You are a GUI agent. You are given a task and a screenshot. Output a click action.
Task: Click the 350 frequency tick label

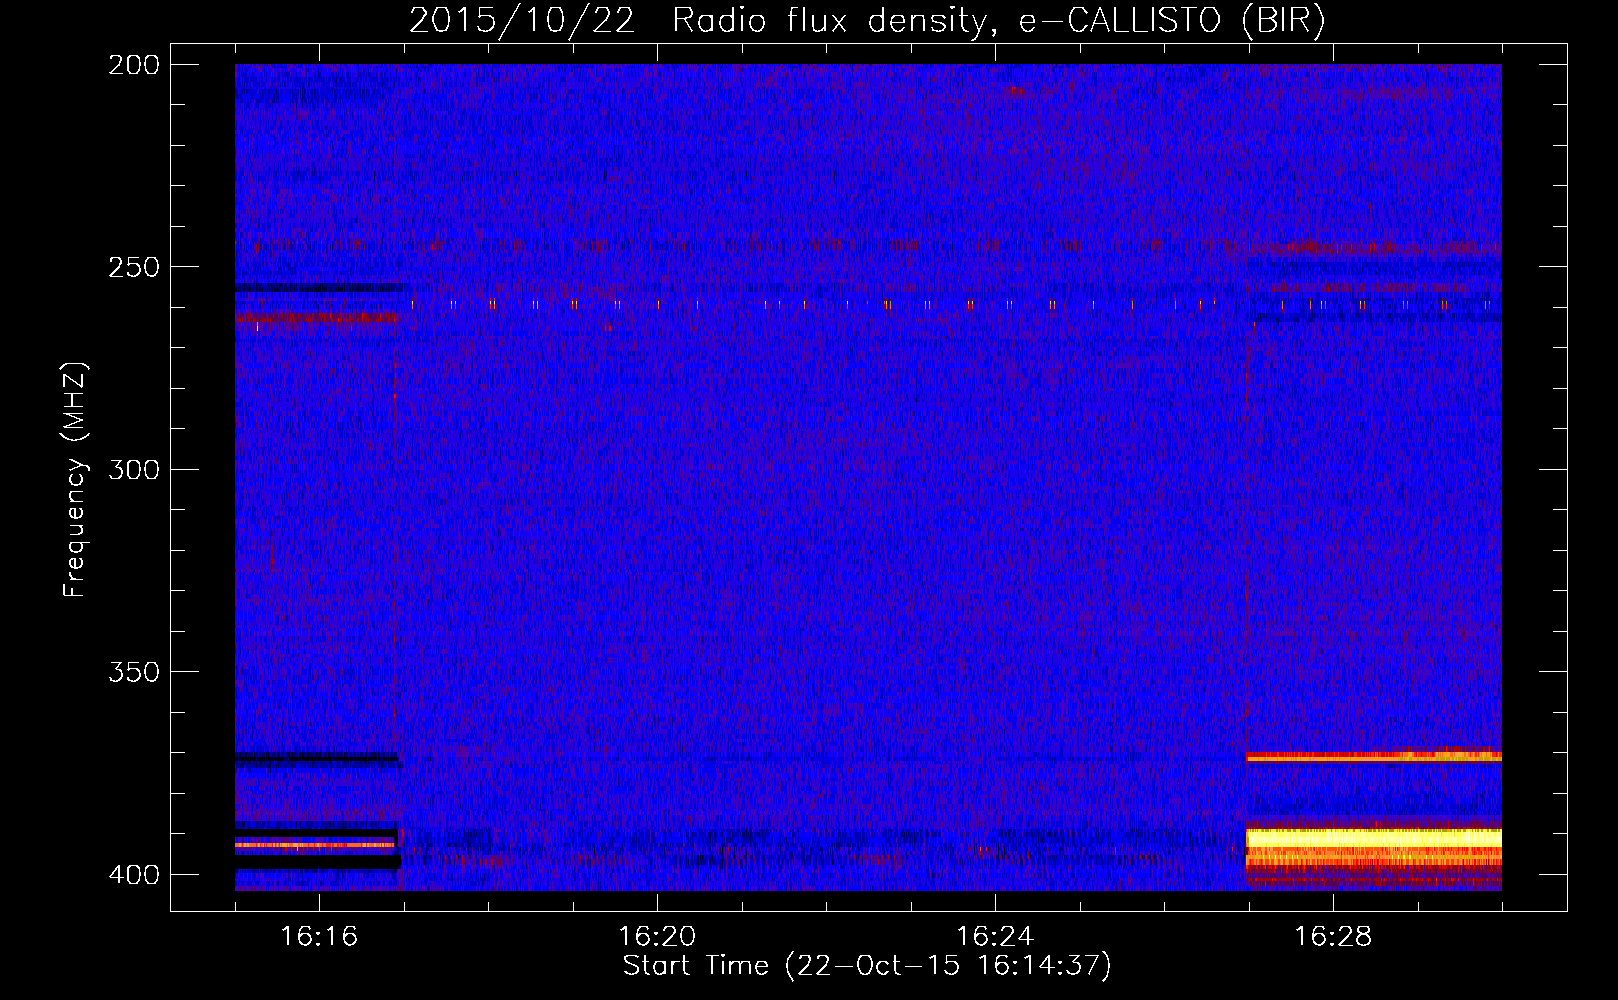tap(134, 672)
